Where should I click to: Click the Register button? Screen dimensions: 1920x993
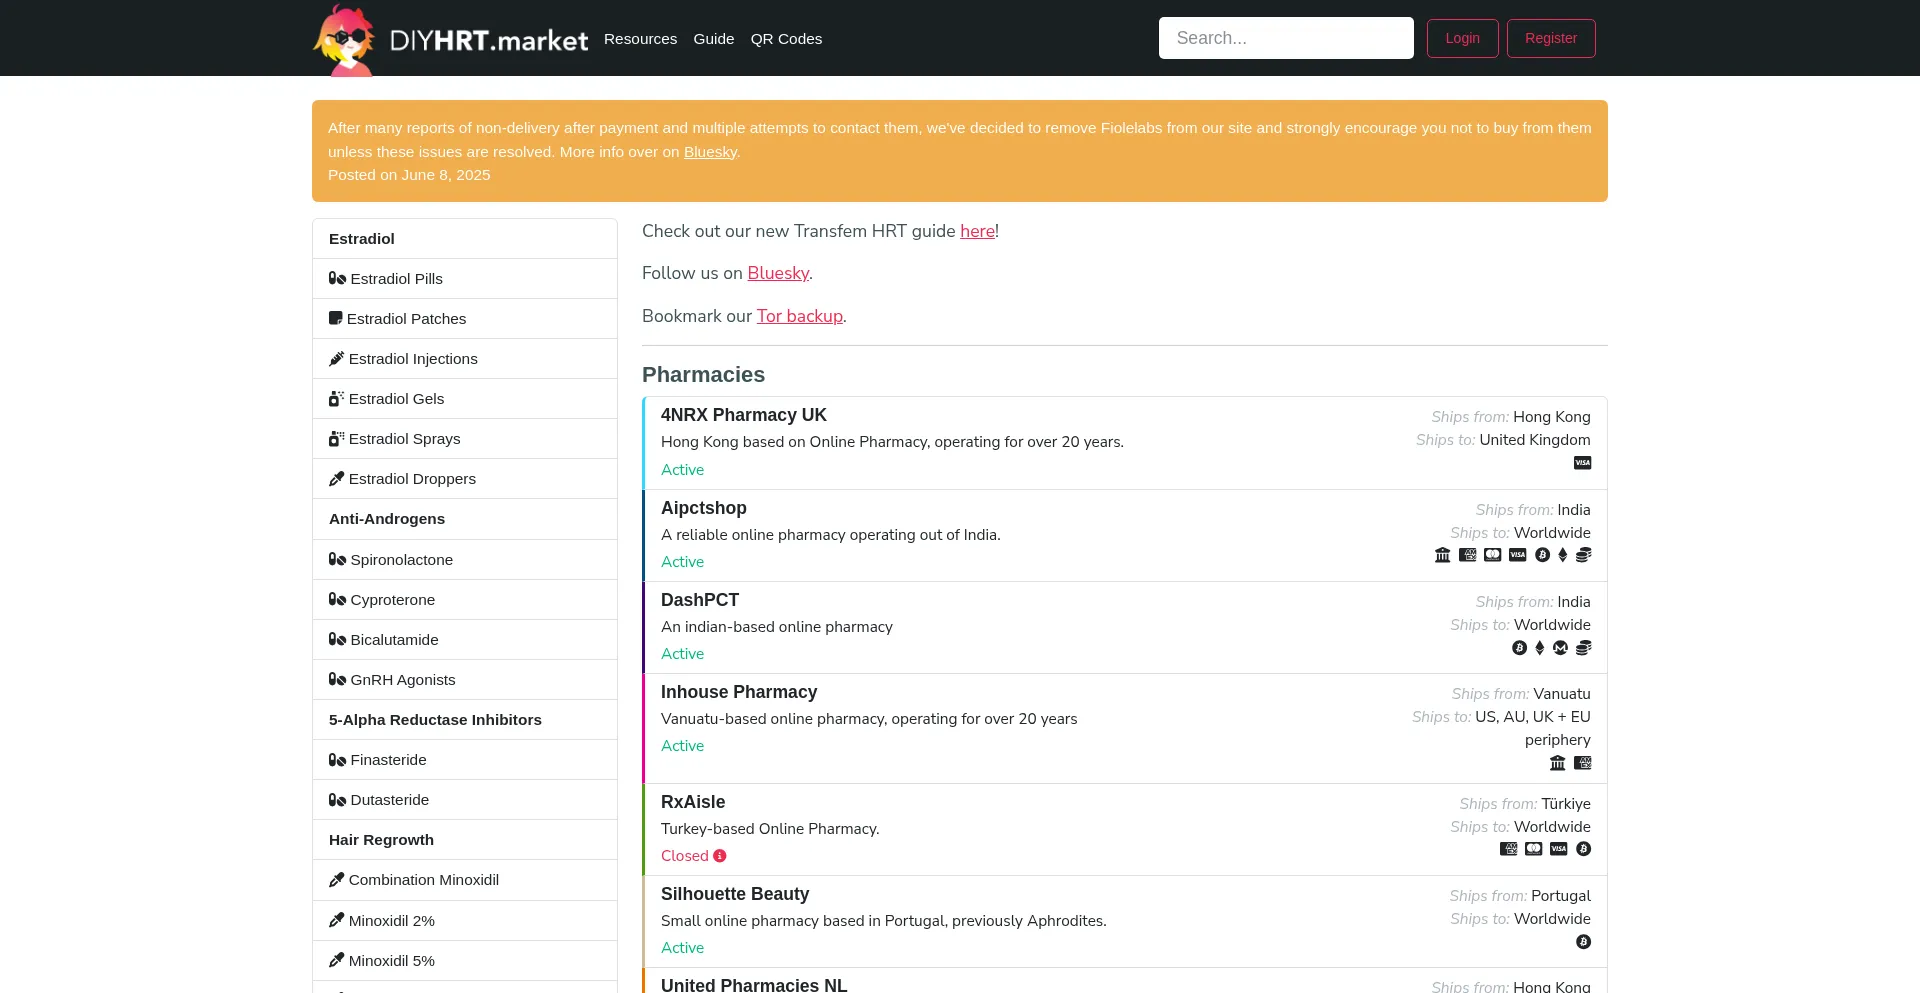tap(1550, 38)
